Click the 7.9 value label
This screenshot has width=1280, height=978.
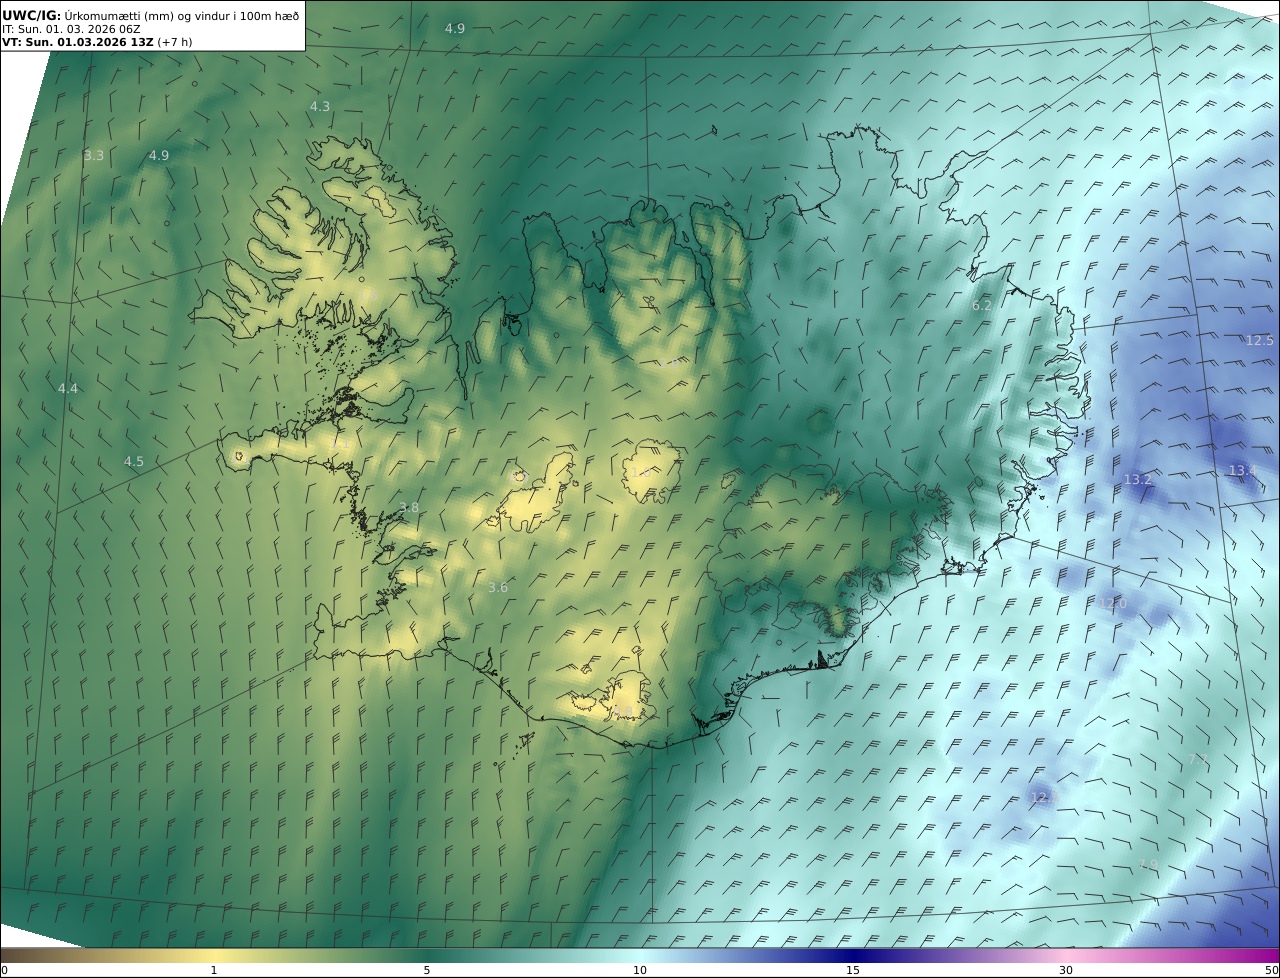point(1148,864)
